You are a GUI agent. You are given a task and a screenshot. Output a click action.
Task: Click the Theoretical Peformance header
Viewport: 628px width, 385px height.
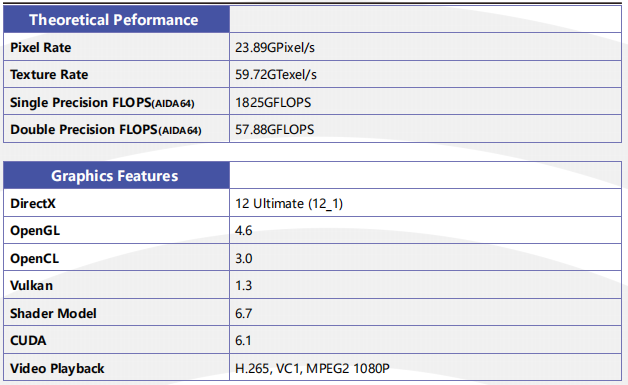(x=114, y=20)
